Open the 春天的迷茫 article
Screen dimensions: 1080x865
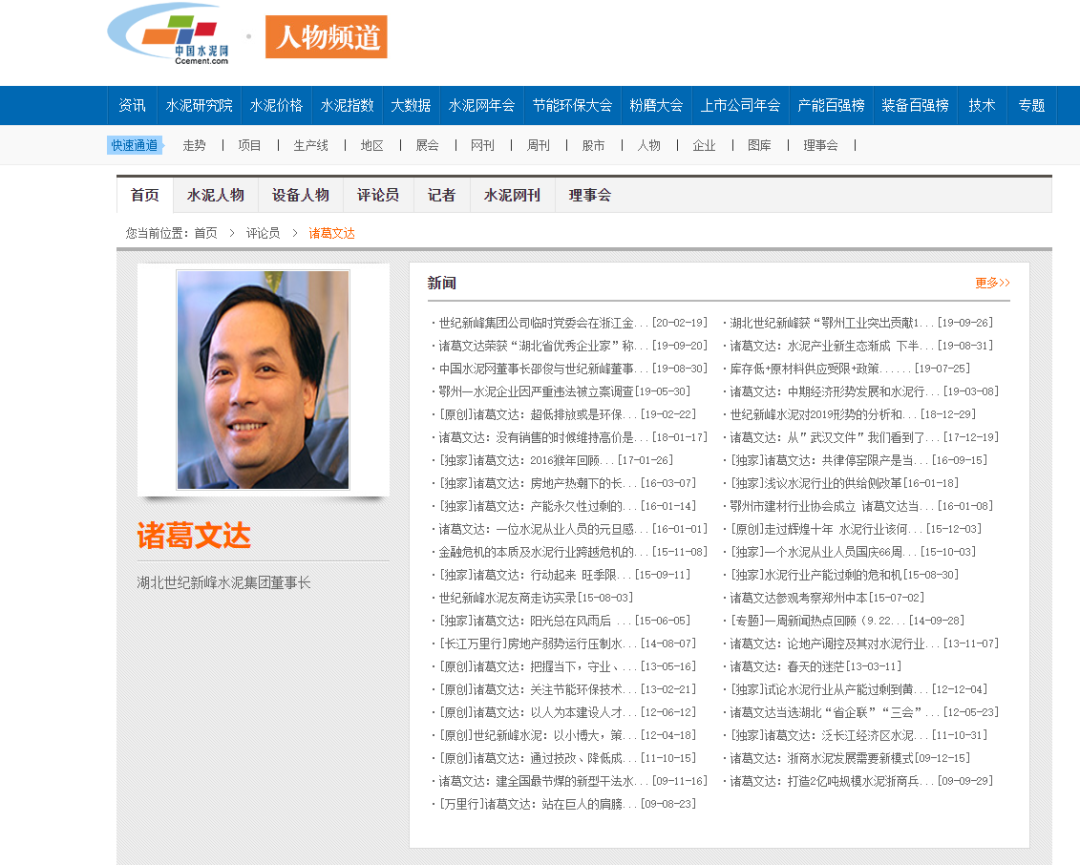815,667
